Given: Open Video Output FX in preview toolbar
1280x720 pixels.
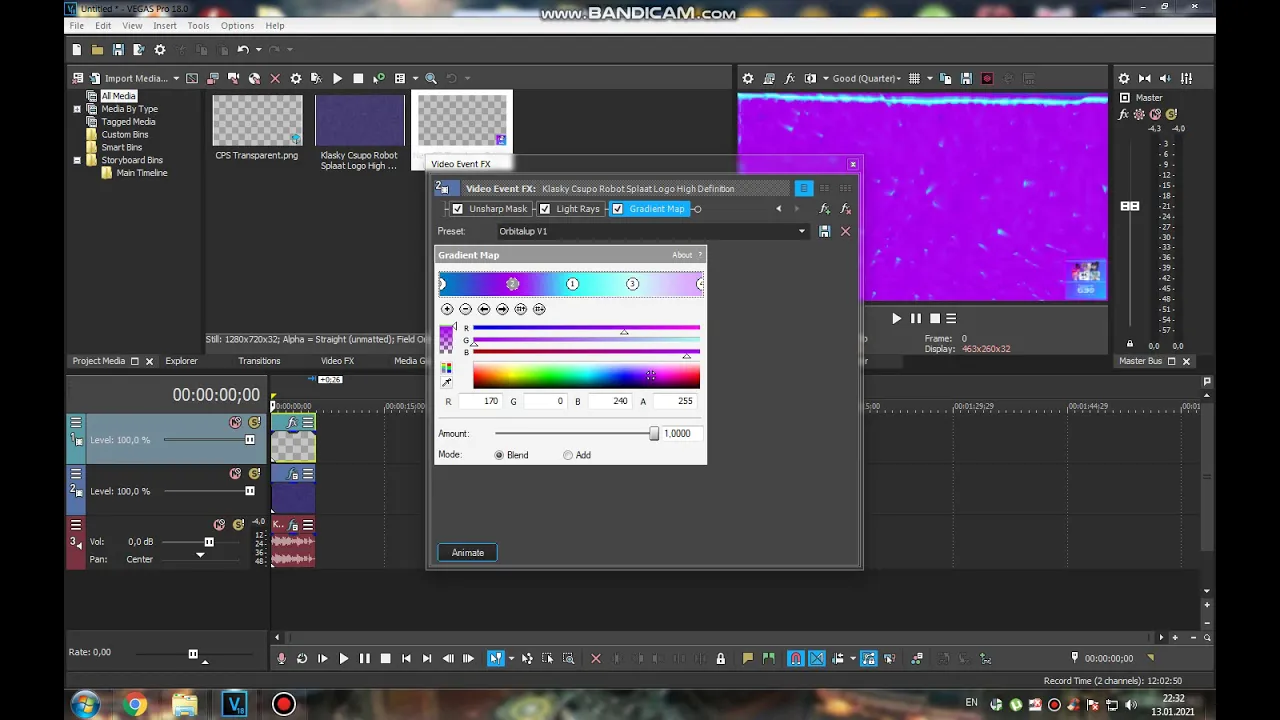Looking at the screenshot, I should [789, 78].
